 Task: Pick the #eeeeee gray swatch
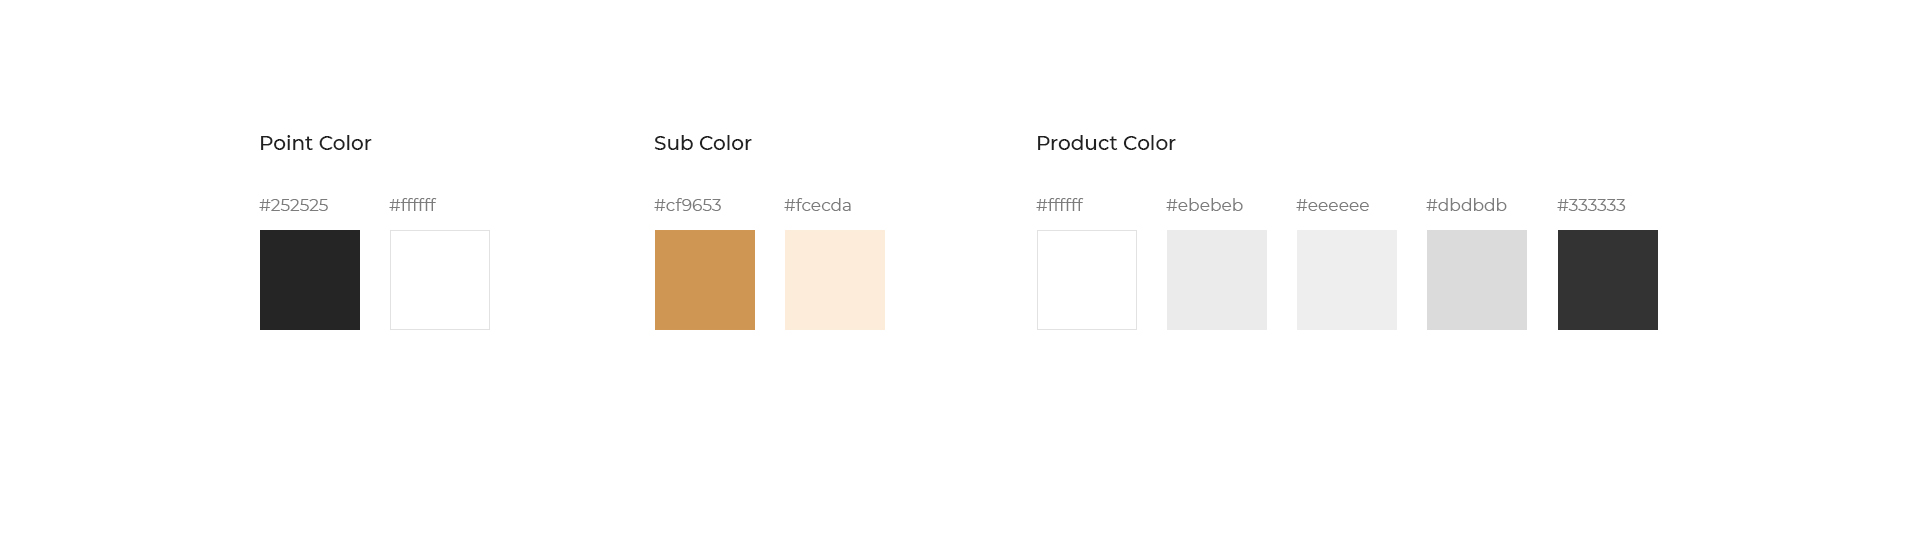pyautogui.click(x=1347, y=280)
